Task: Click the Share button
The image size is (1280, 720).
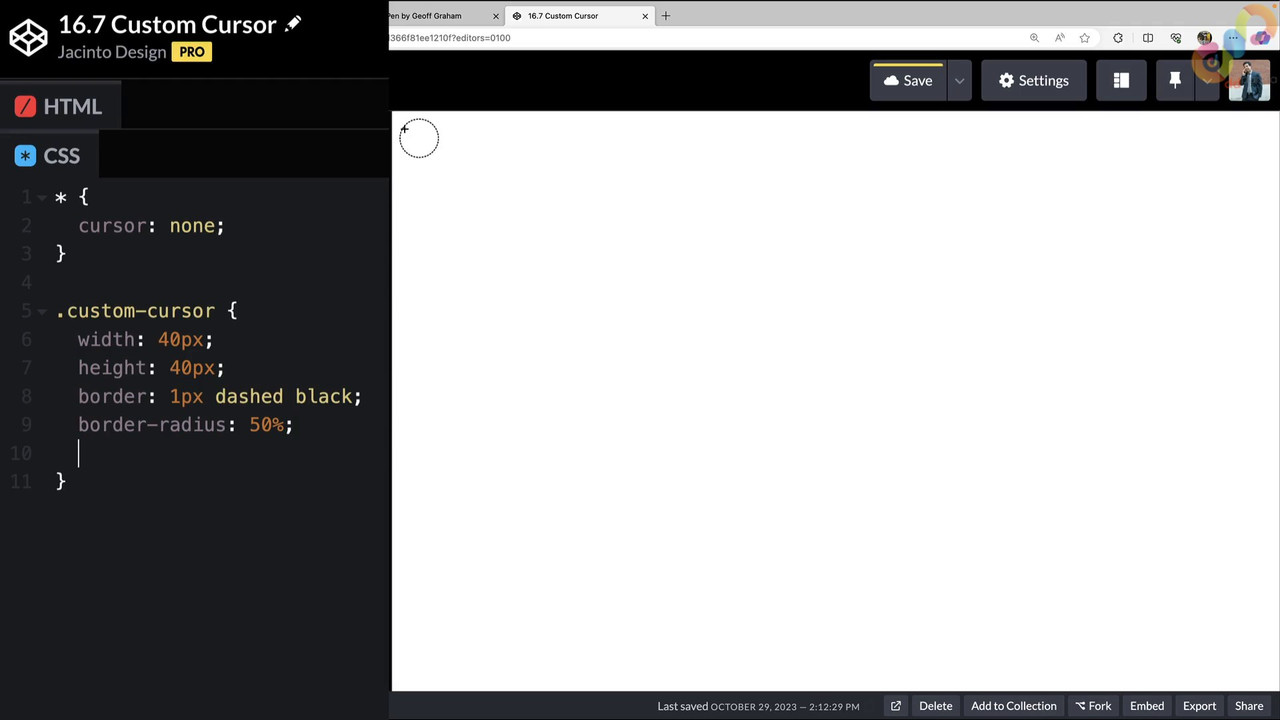Action: (x=1249, y=706)
